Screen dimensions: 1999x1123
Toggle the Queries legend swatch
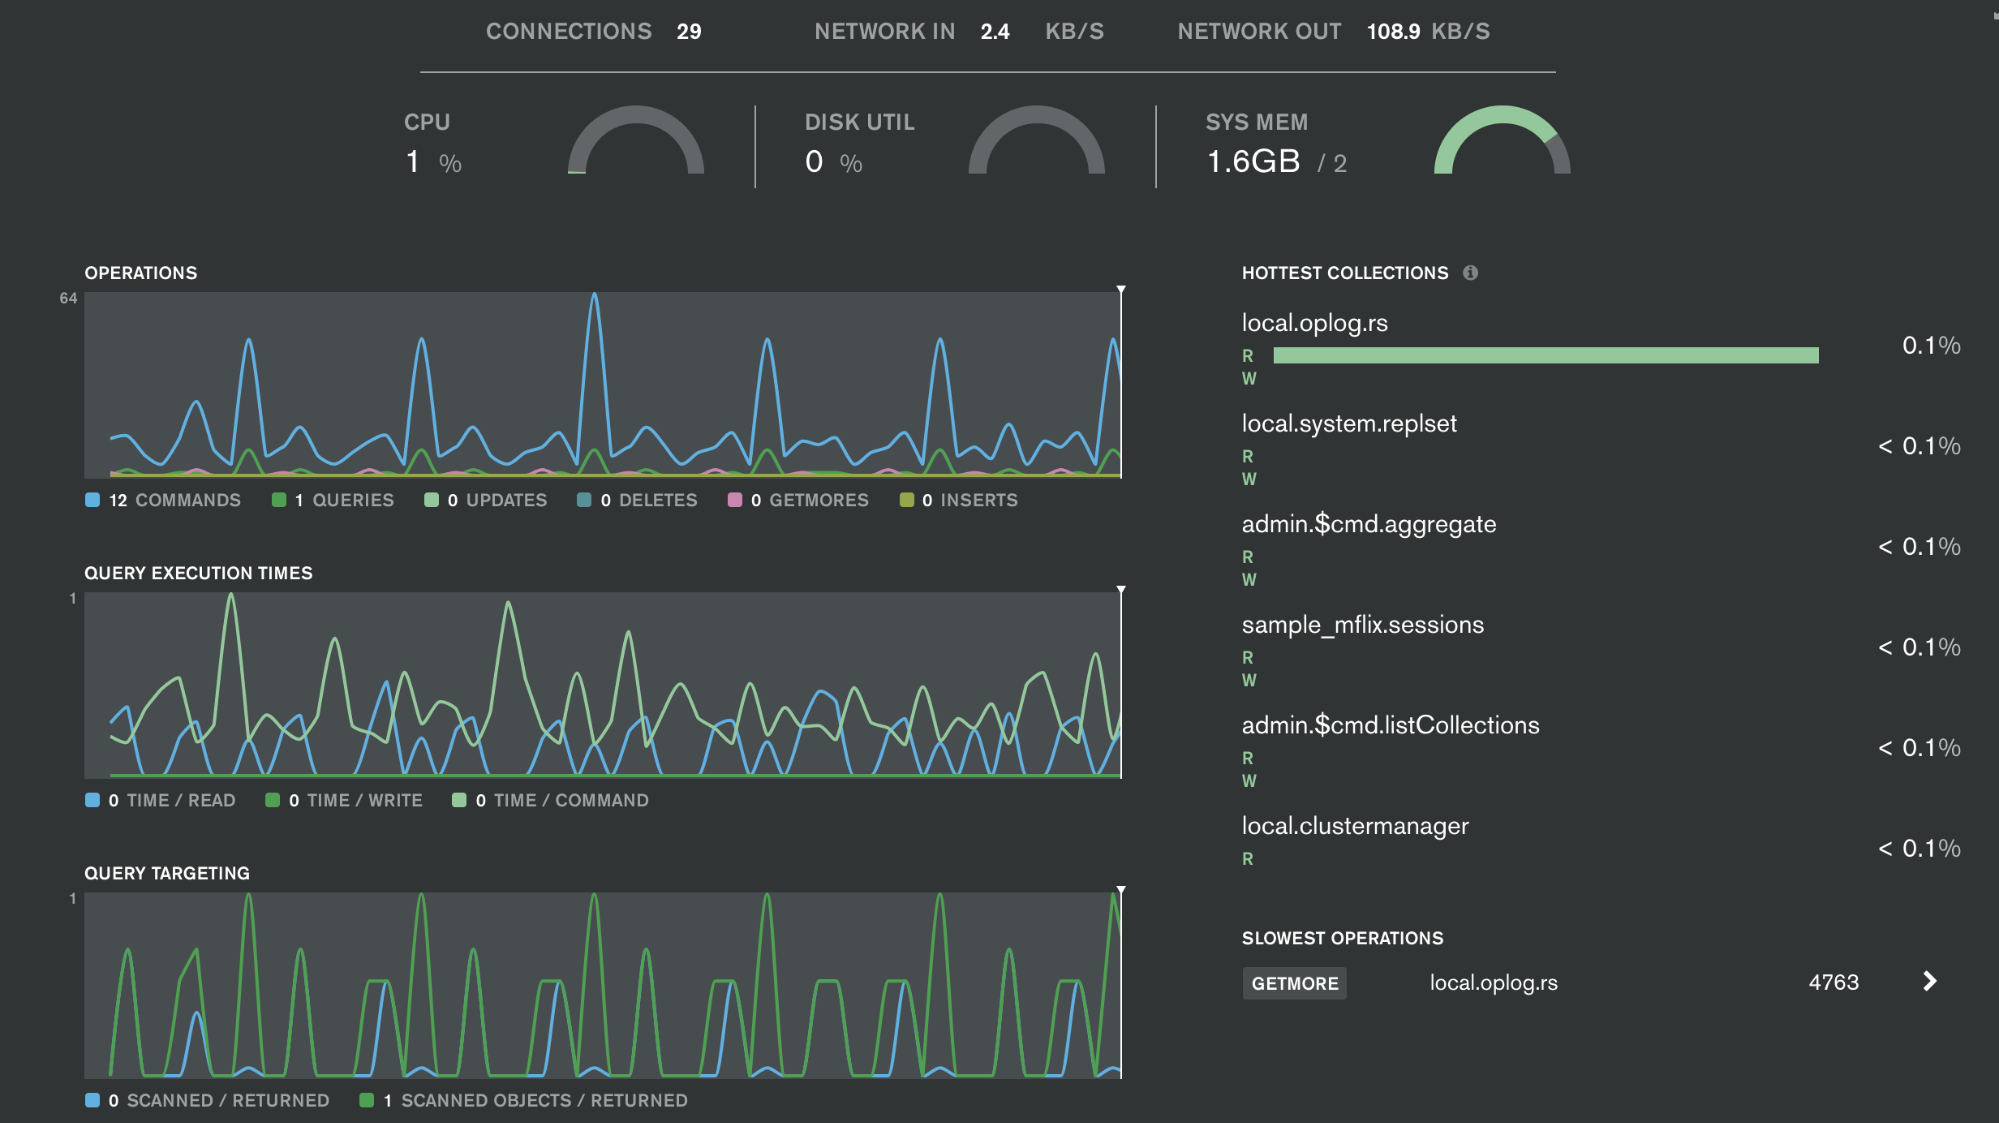(279, 500)
